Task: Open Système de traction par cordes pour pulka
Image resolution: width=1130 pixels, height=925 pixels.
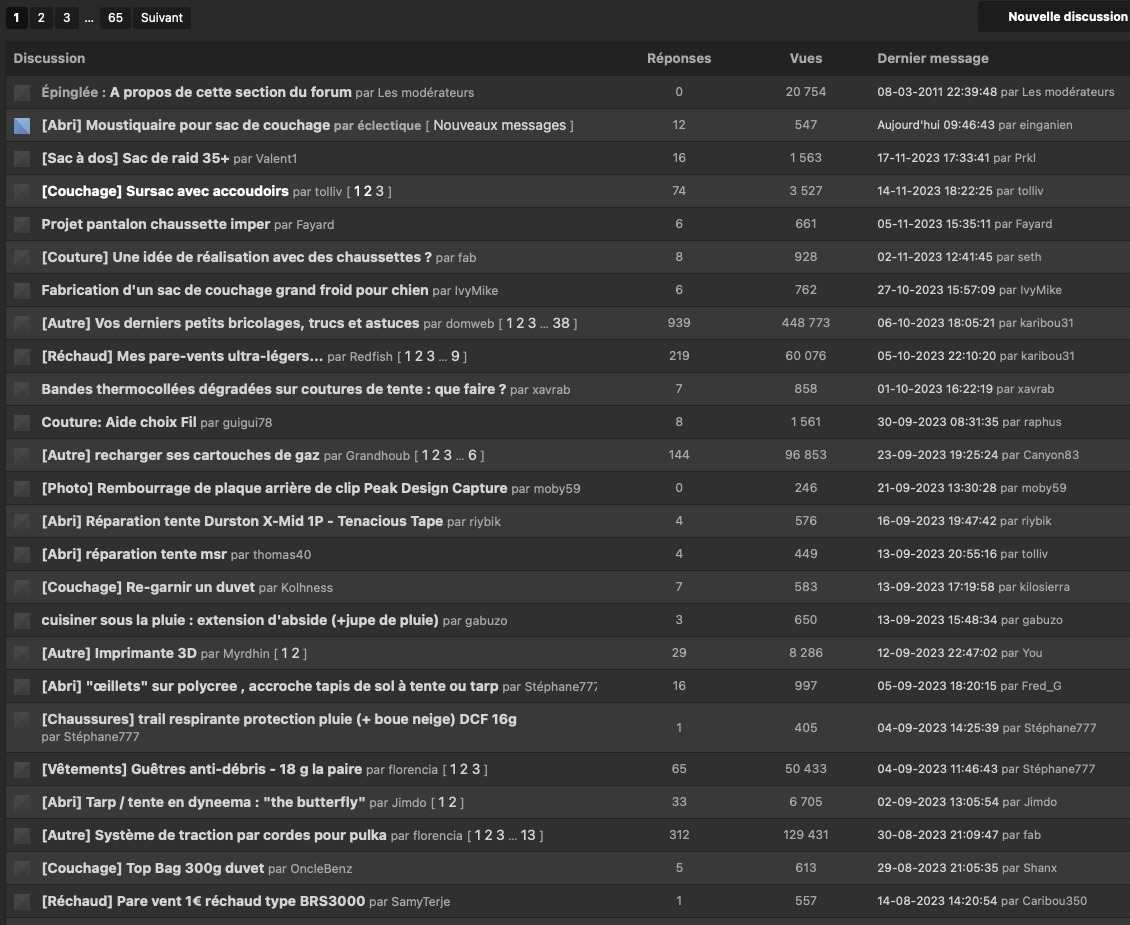Action: (214, 836)
